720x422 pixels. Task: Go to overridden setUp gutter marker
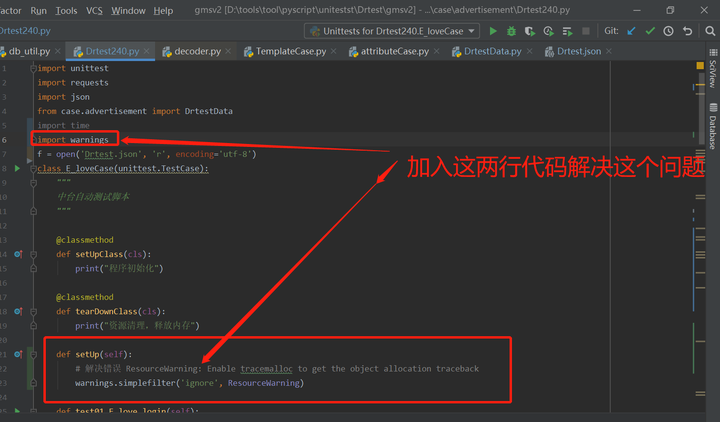(x=18, y=354)
